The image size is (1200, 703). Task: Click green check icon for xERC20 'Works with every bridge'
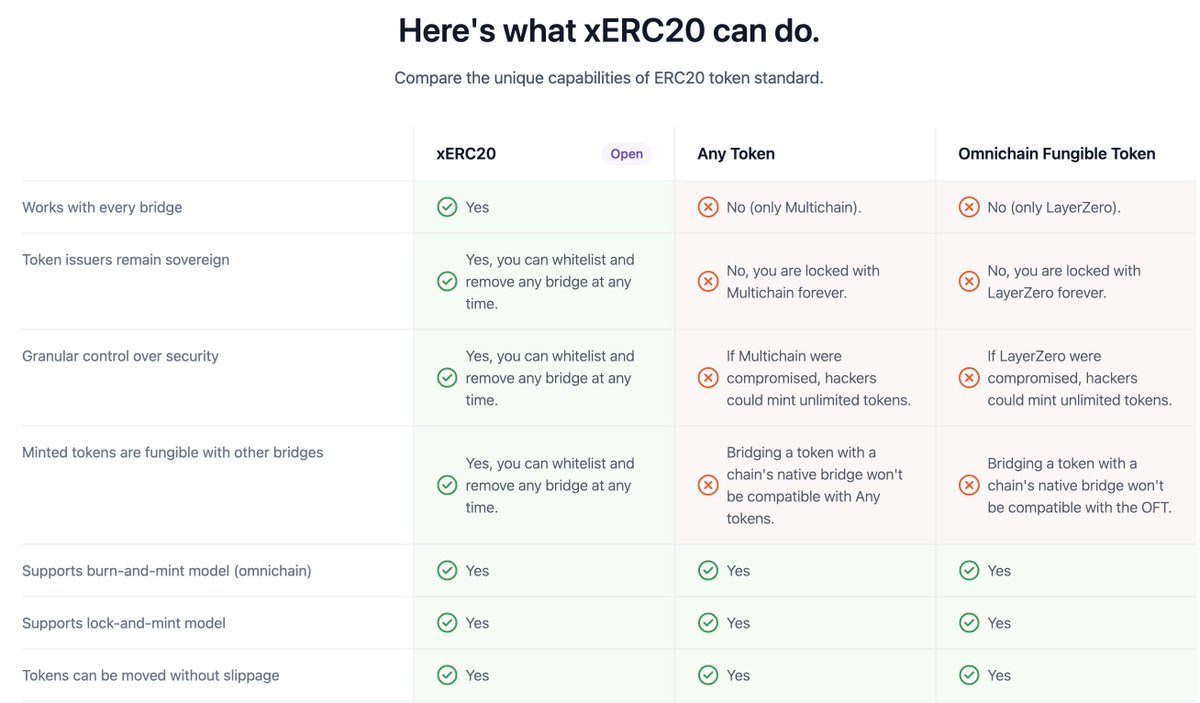[x=447, y=207]
